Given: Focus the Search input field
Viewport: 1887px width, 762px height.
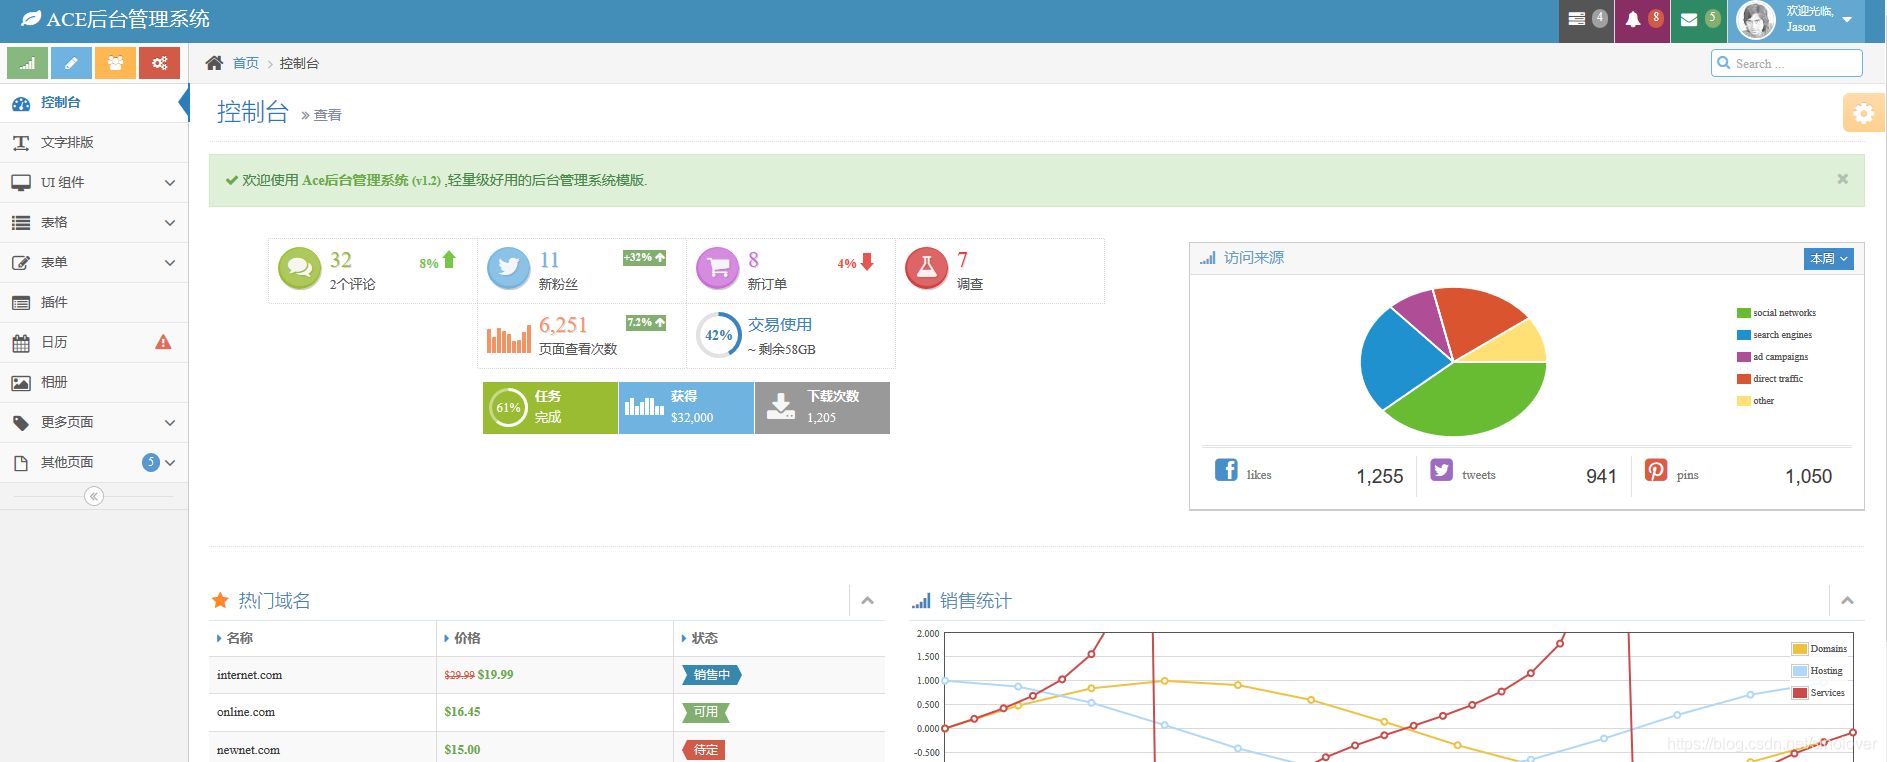Looking at the screenshot, I should click(x=1787, y=63).
